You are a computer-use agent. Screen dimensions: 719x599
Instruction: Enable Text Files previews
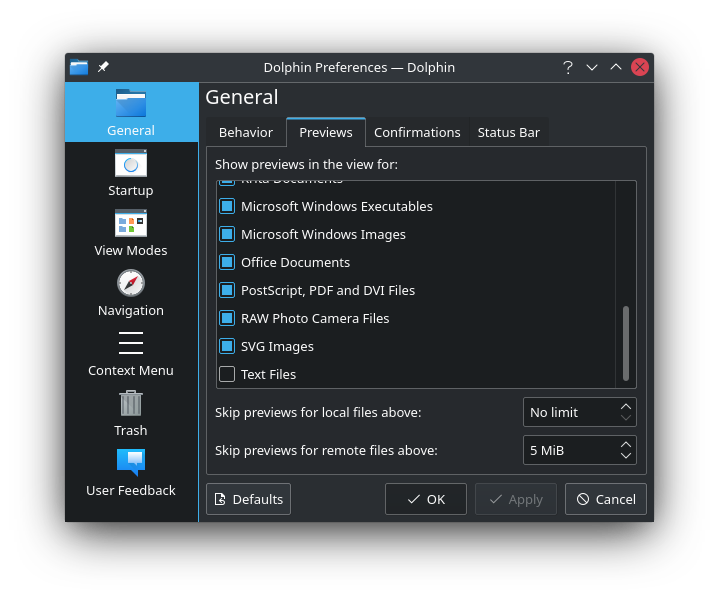click(227, 374)
